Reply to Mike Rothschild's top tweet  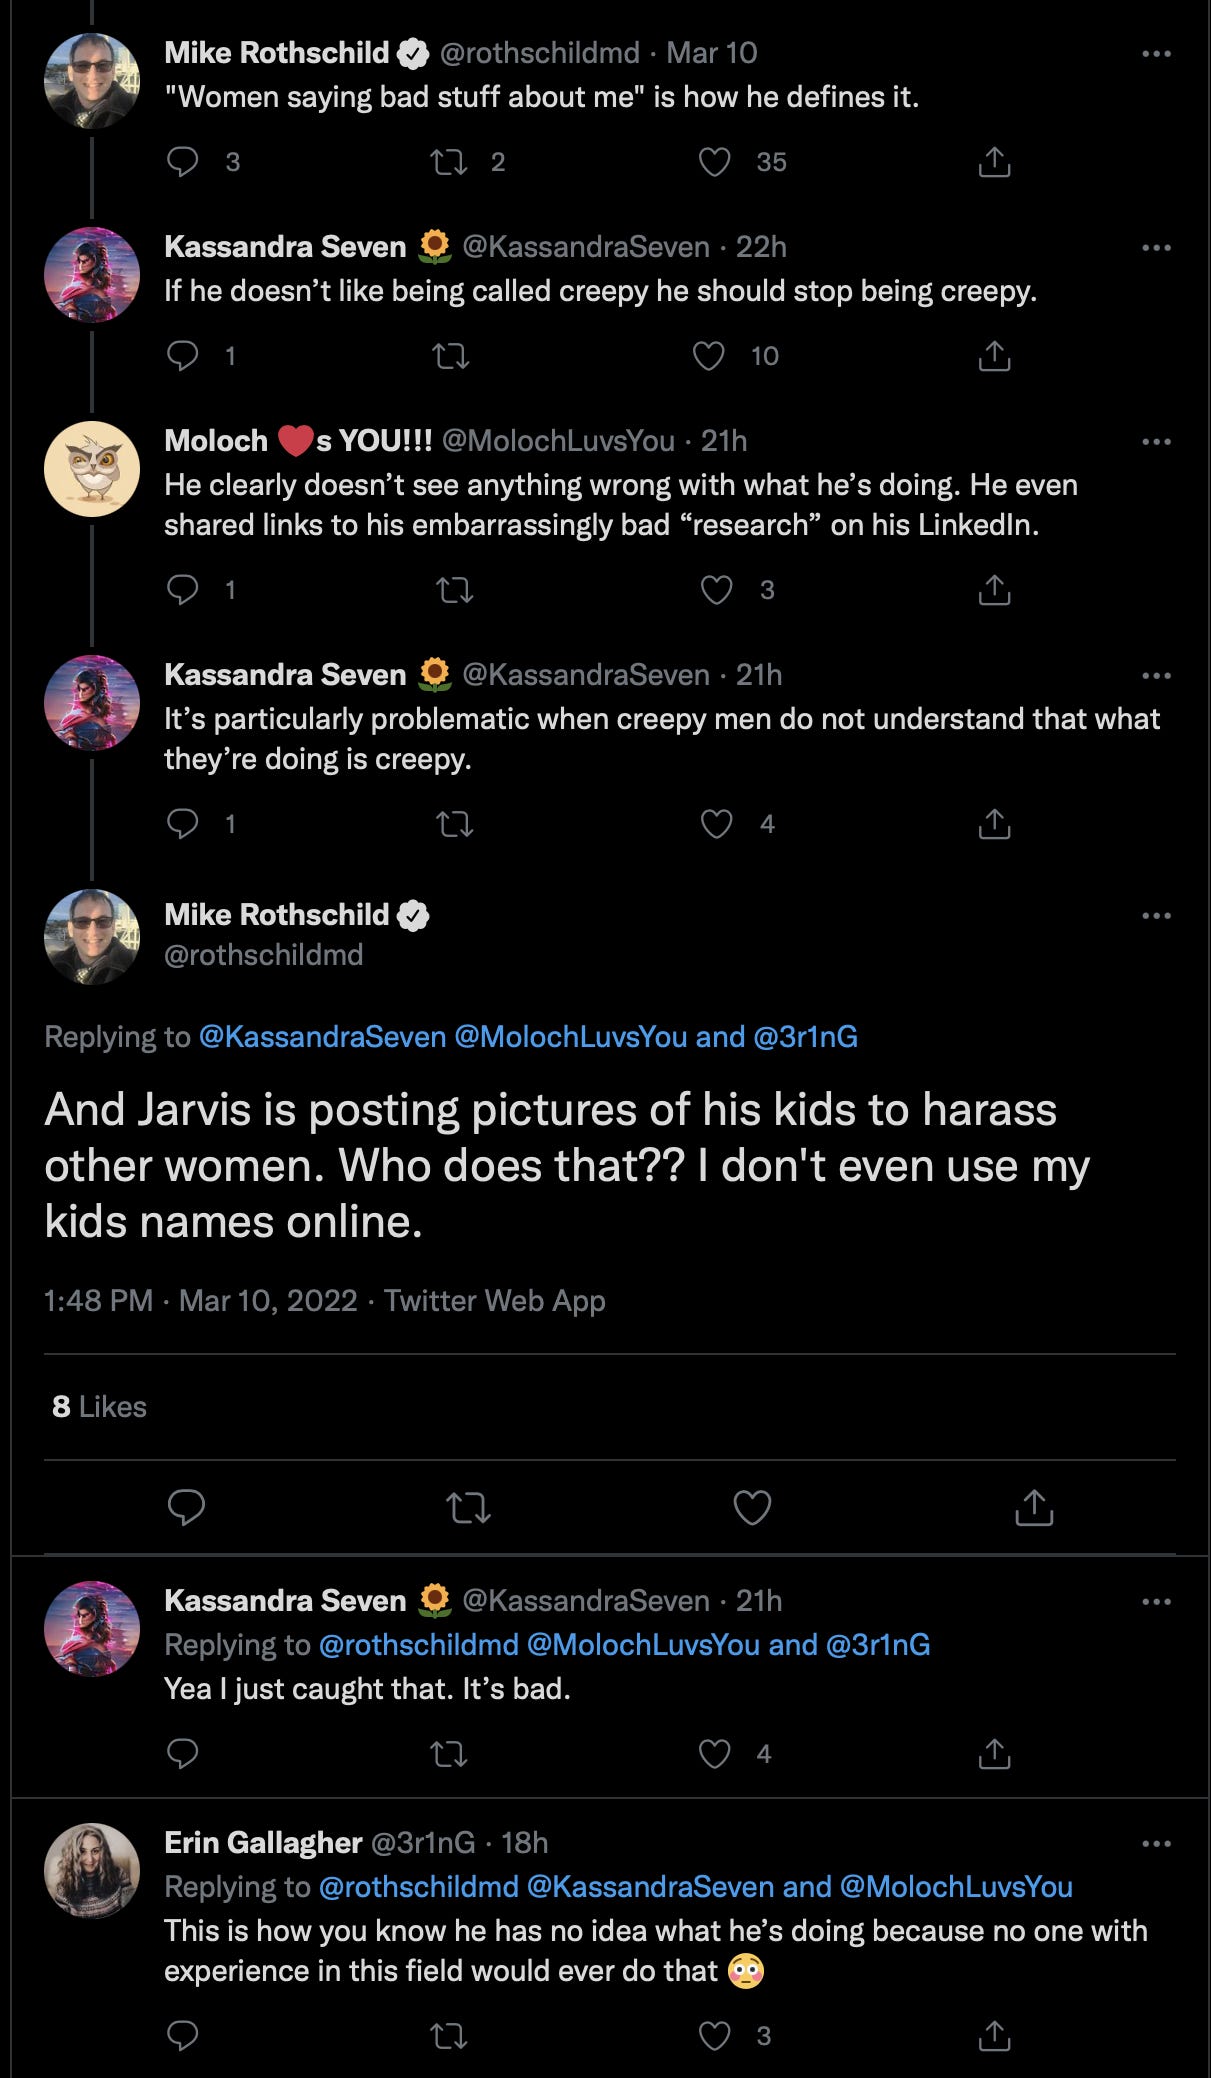click(183, 162)
